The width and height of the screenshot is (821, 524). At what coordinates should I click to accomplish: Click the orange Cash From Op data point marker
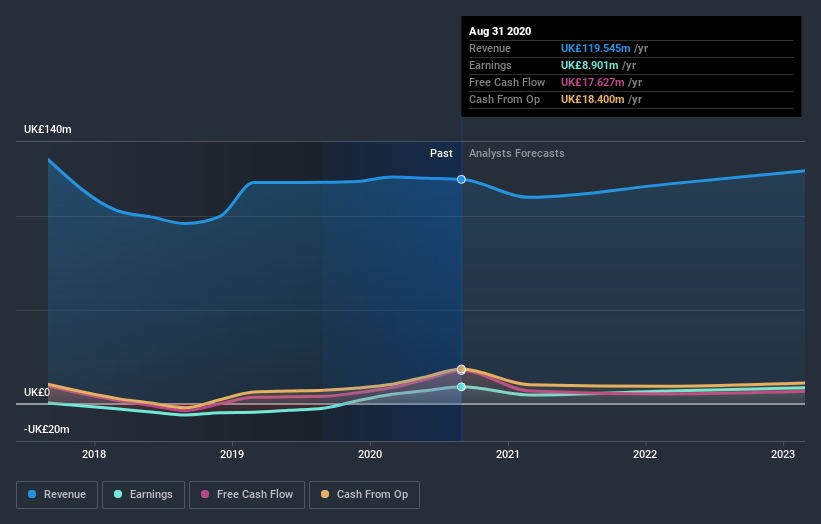[x=461, y=369]
